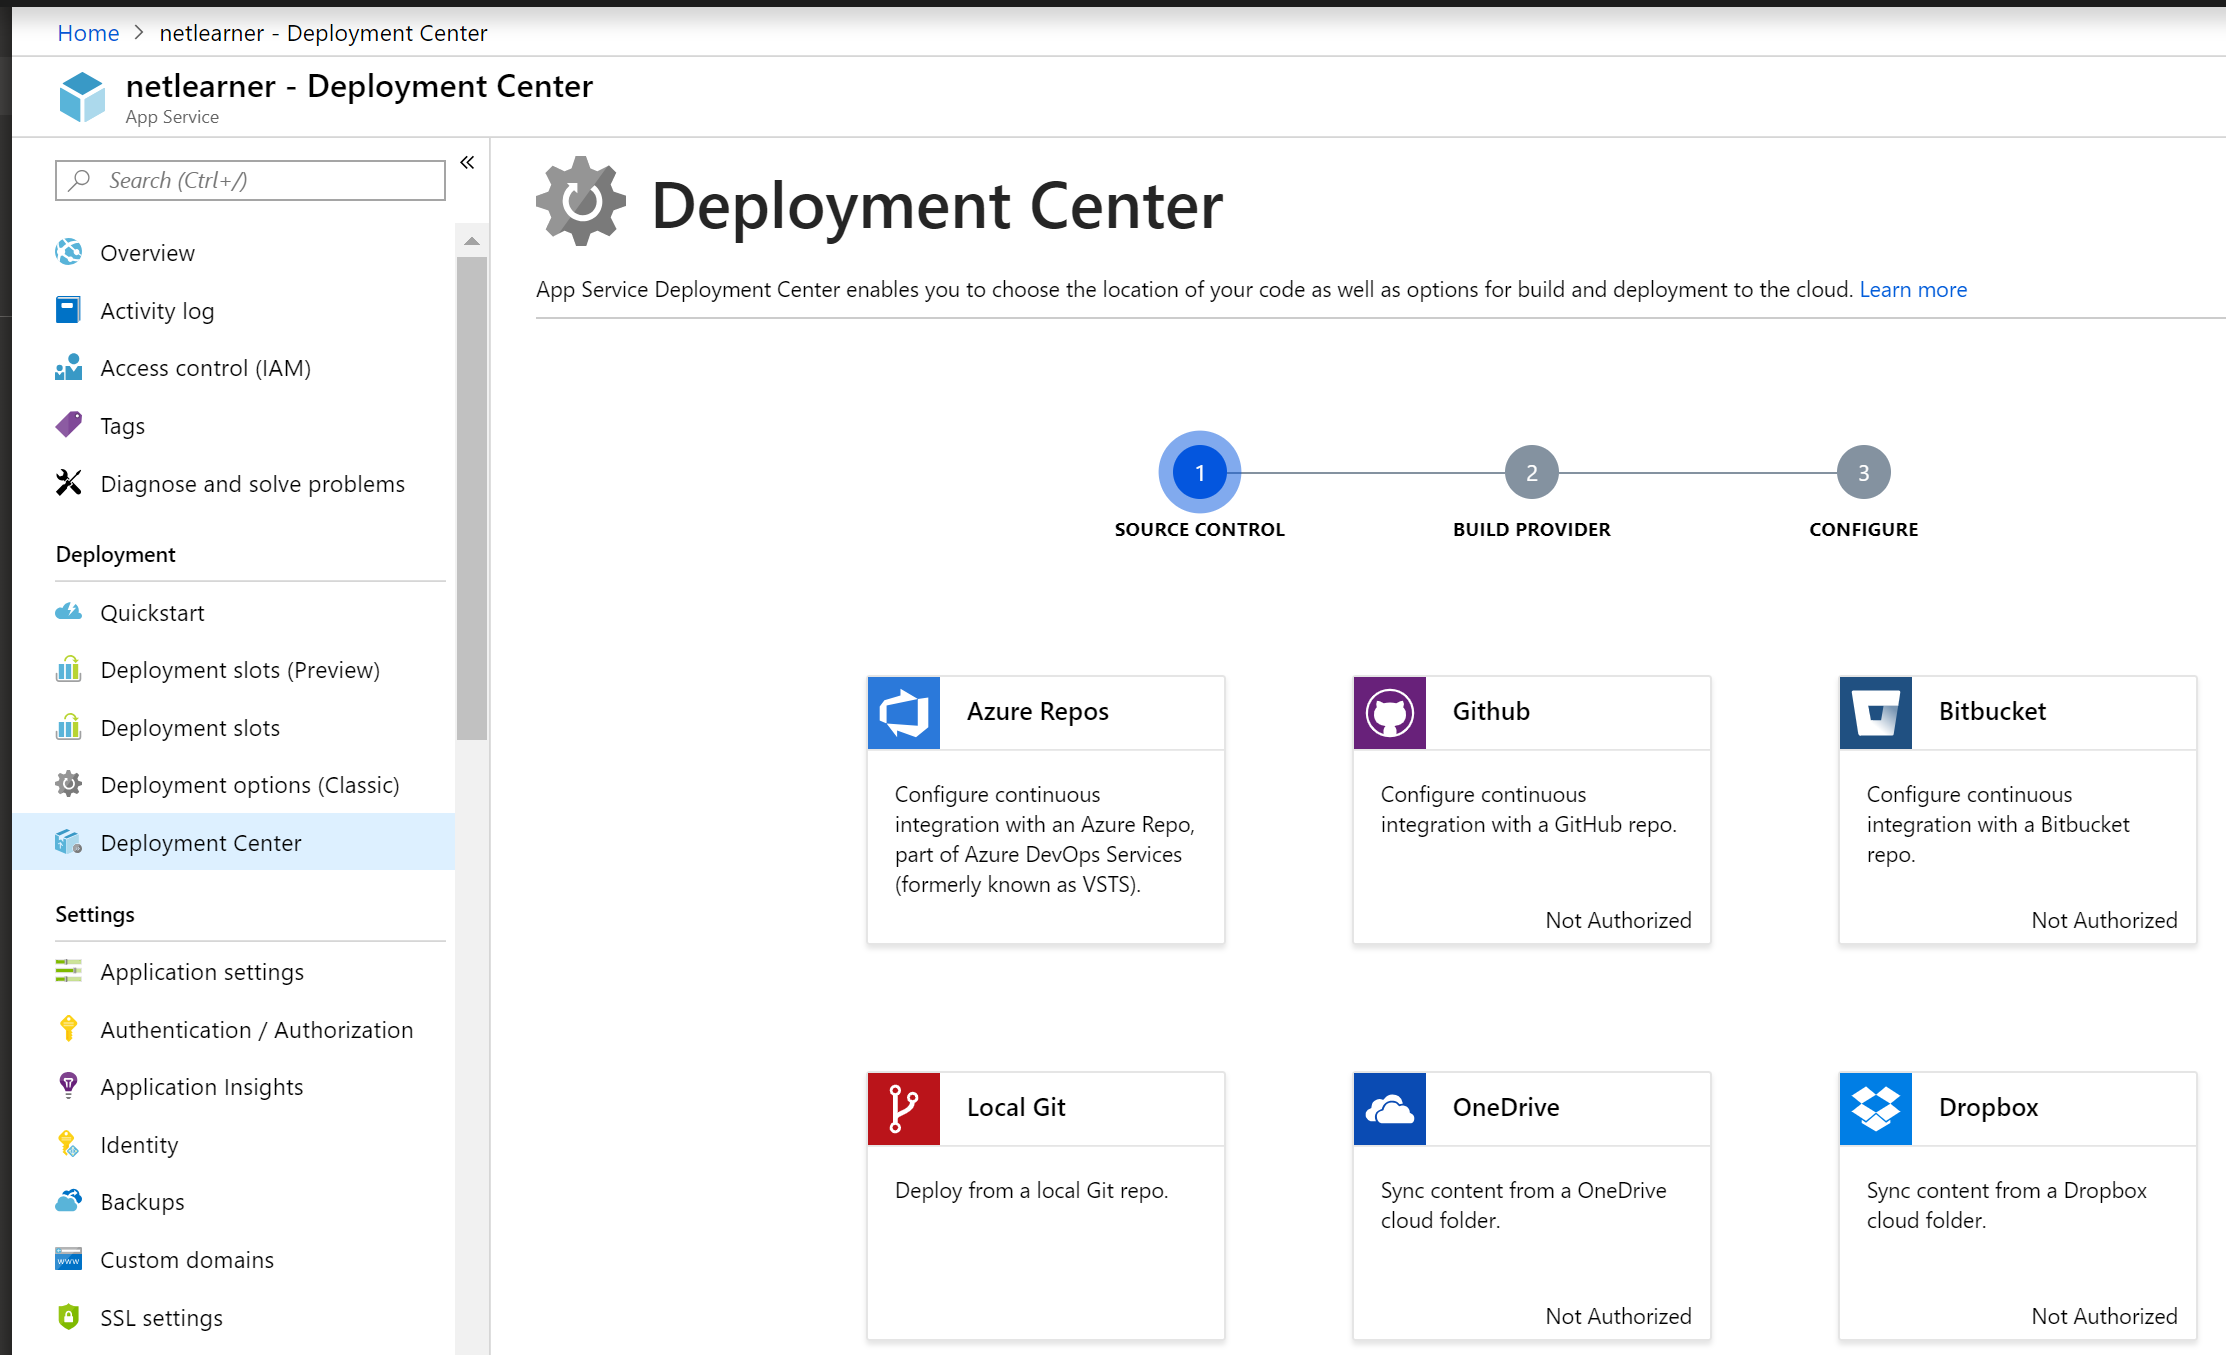Expand the Deployment section in sidebar

pyautogui.click(x=116, y=552)
